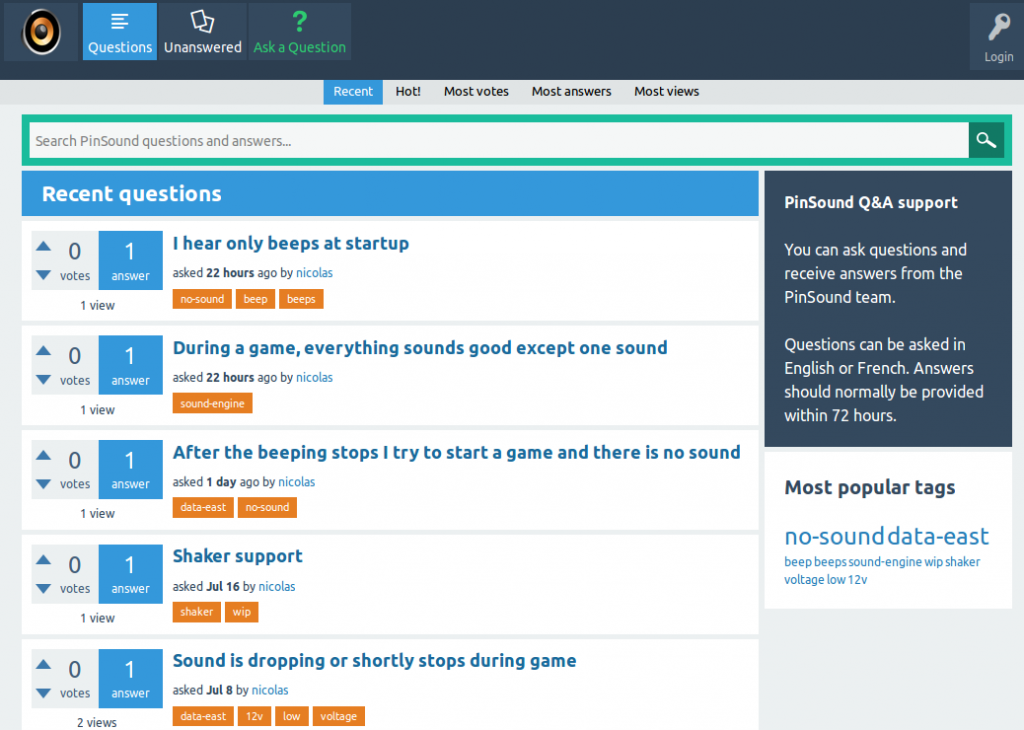The width and height of the screenshot is (1024, 730).
Task: Open the Questions nav section
Action: coord(120,31)
